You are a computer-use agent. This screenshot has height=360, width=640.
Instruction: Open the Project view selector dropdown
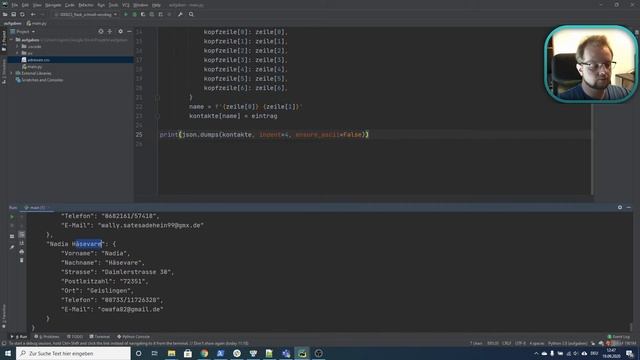pos(23,31)
